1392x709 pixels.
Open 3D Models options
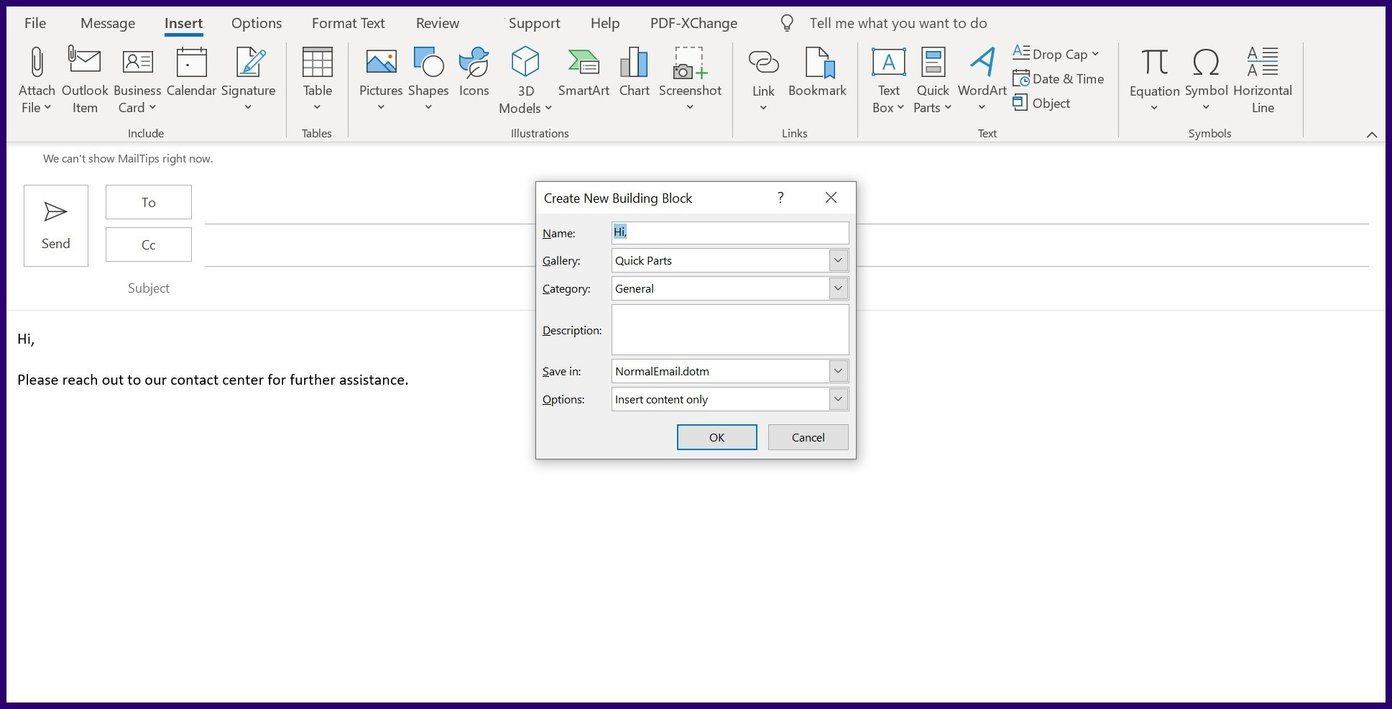point(526,80)
